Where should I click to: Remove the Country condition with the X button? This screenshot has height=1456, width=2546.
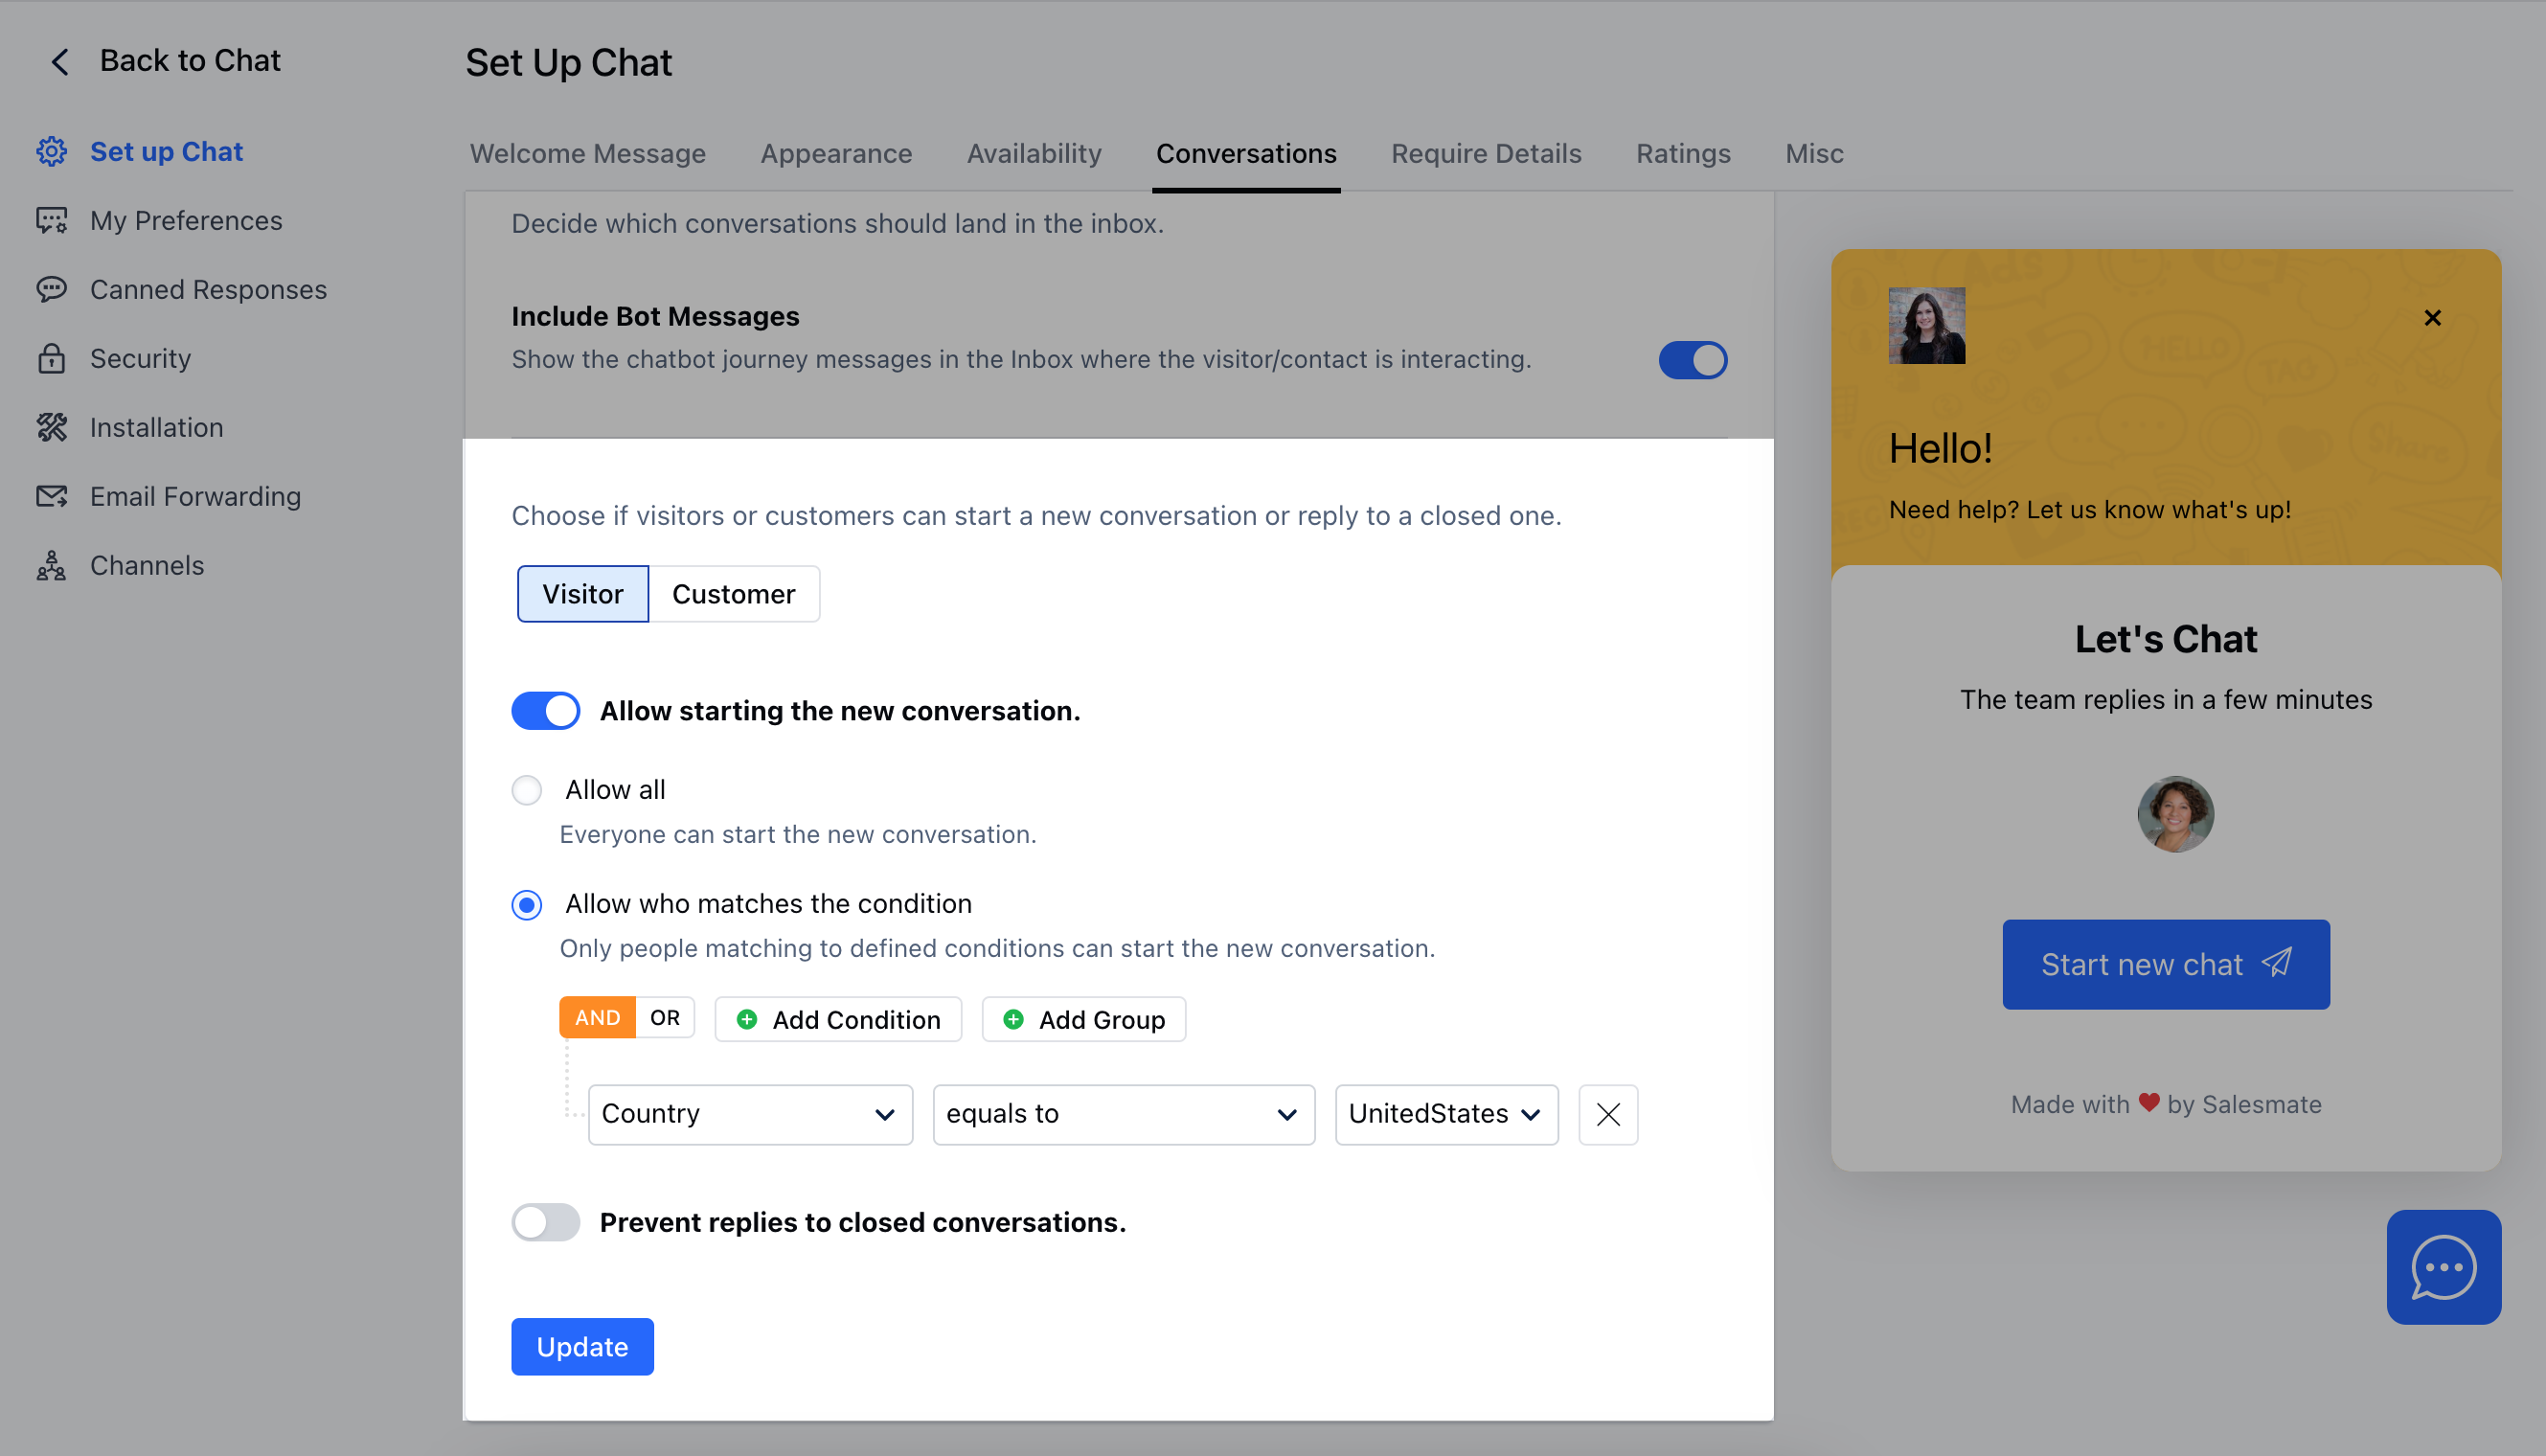[1607, 1114]
